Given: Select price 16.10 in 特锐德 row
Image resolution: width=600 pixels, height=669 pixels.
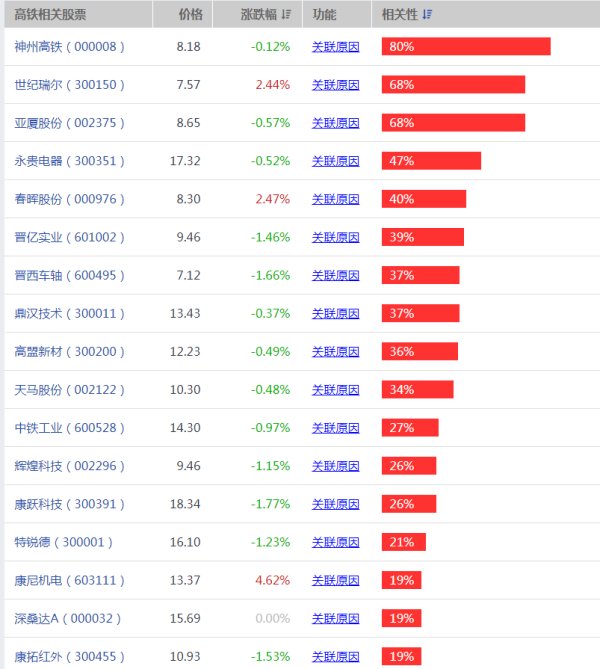Looking at the screenshot, I should [x=185, y=542].
